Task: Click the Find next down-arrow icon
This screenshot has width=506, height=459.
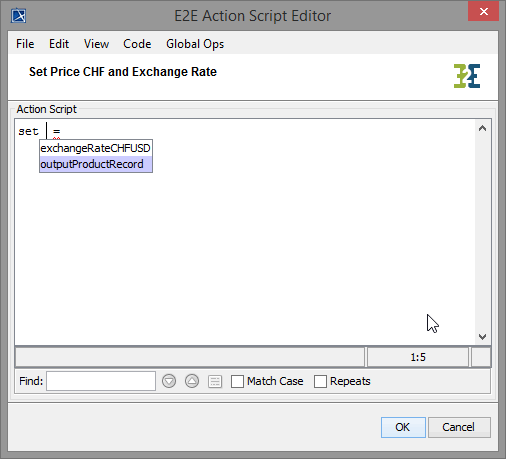Action: [x=169, y=381]
